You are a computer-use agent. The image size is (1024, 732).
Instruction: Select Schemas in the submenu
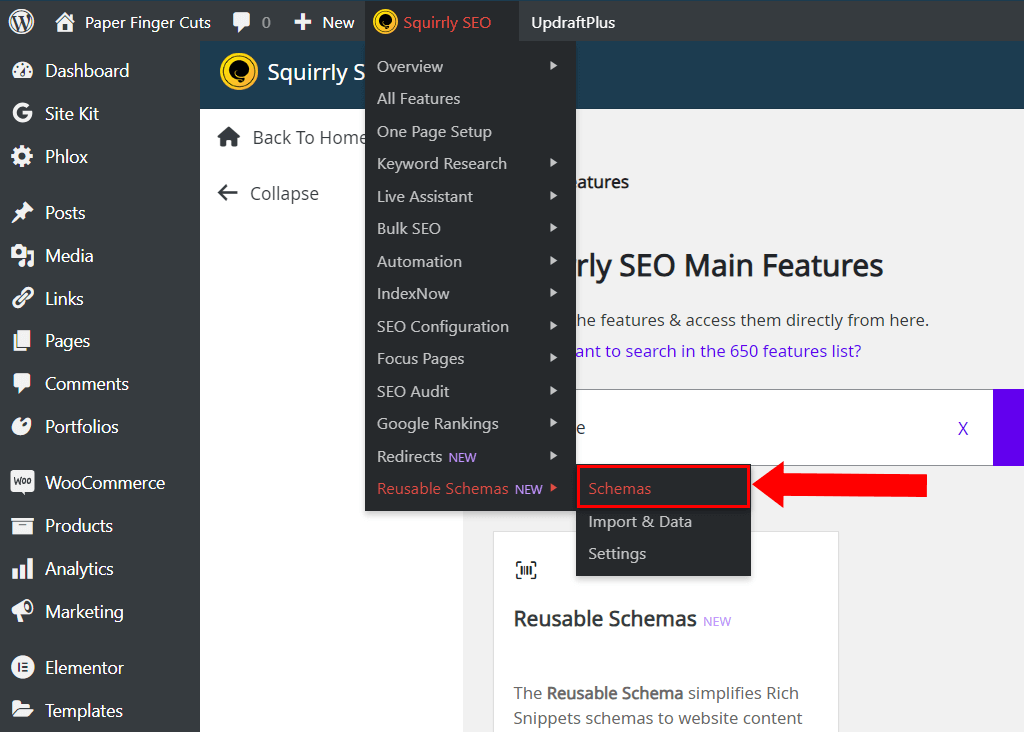664,488
